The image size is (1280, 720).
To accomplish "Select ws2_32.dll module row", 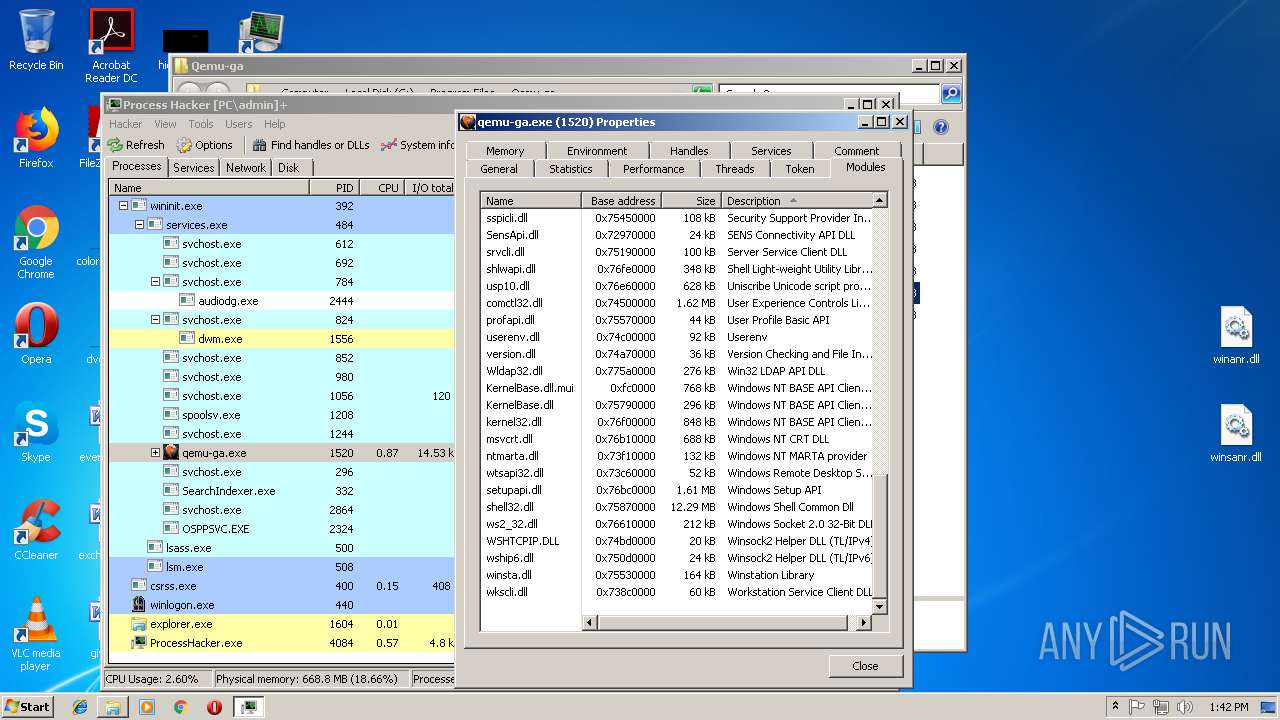I will pos(677,524).
